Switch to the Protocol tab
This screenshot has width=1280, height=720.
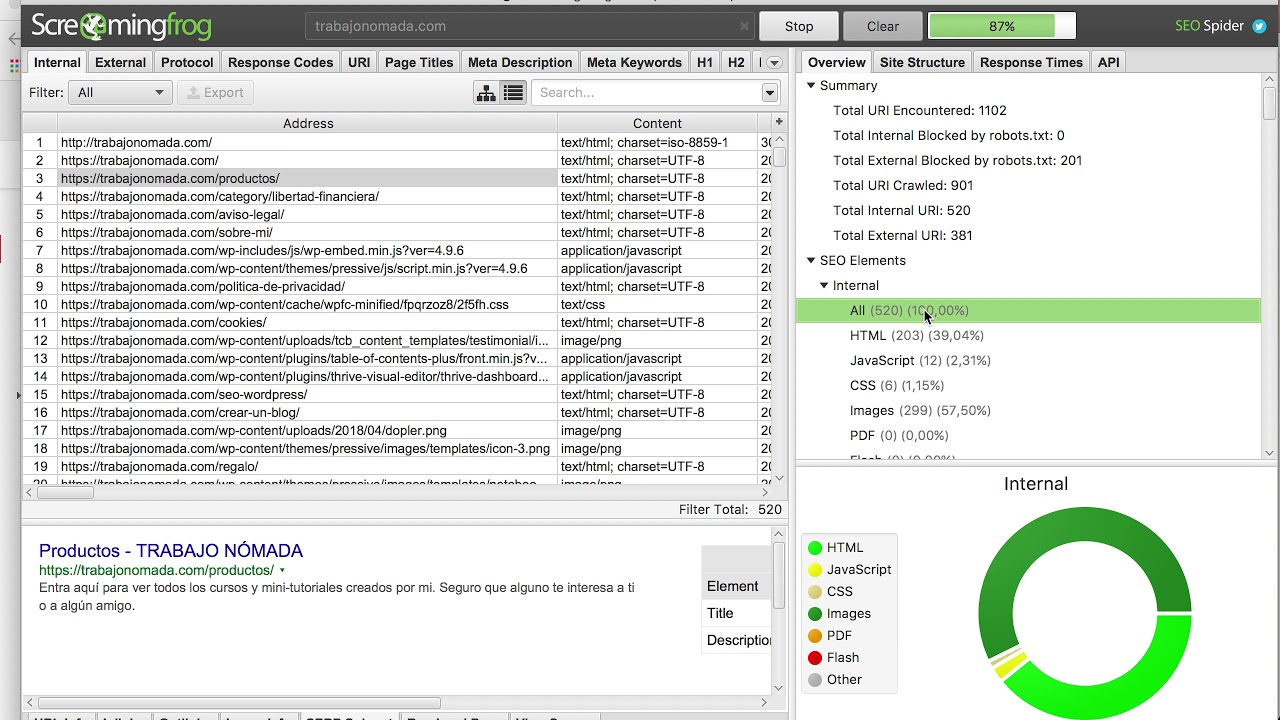(187, 62)
